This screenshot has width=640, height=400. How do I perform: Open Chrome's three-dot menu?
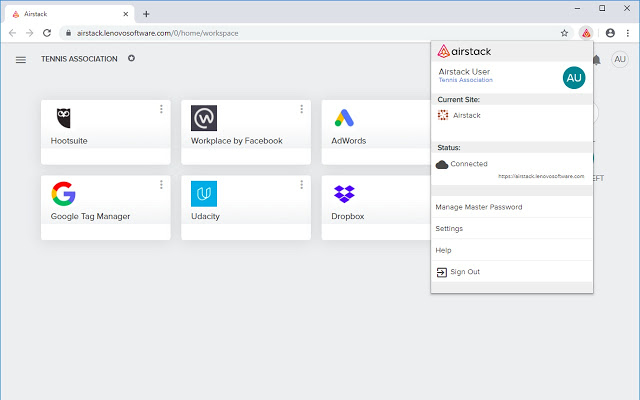pyautogui.click(x=628, y=33)
